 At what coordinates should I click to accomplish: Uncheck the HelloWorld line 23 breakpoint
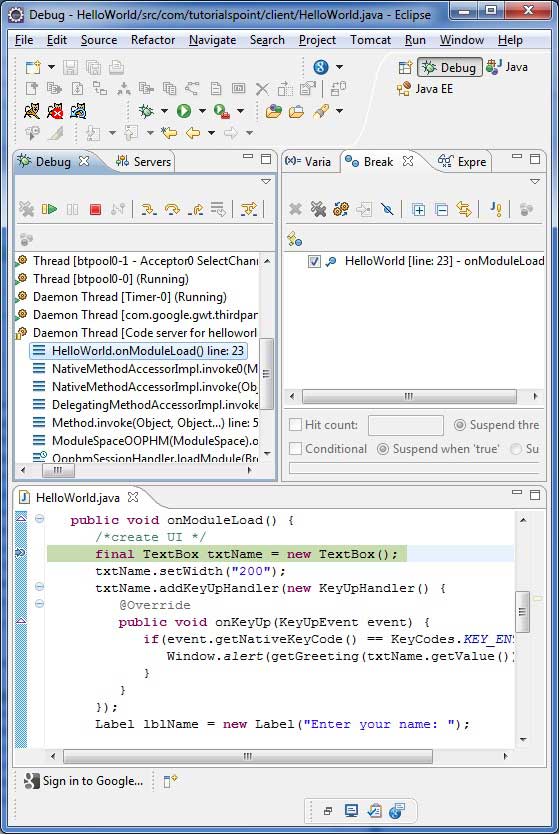pyautogui.click(x=314, y=261)
